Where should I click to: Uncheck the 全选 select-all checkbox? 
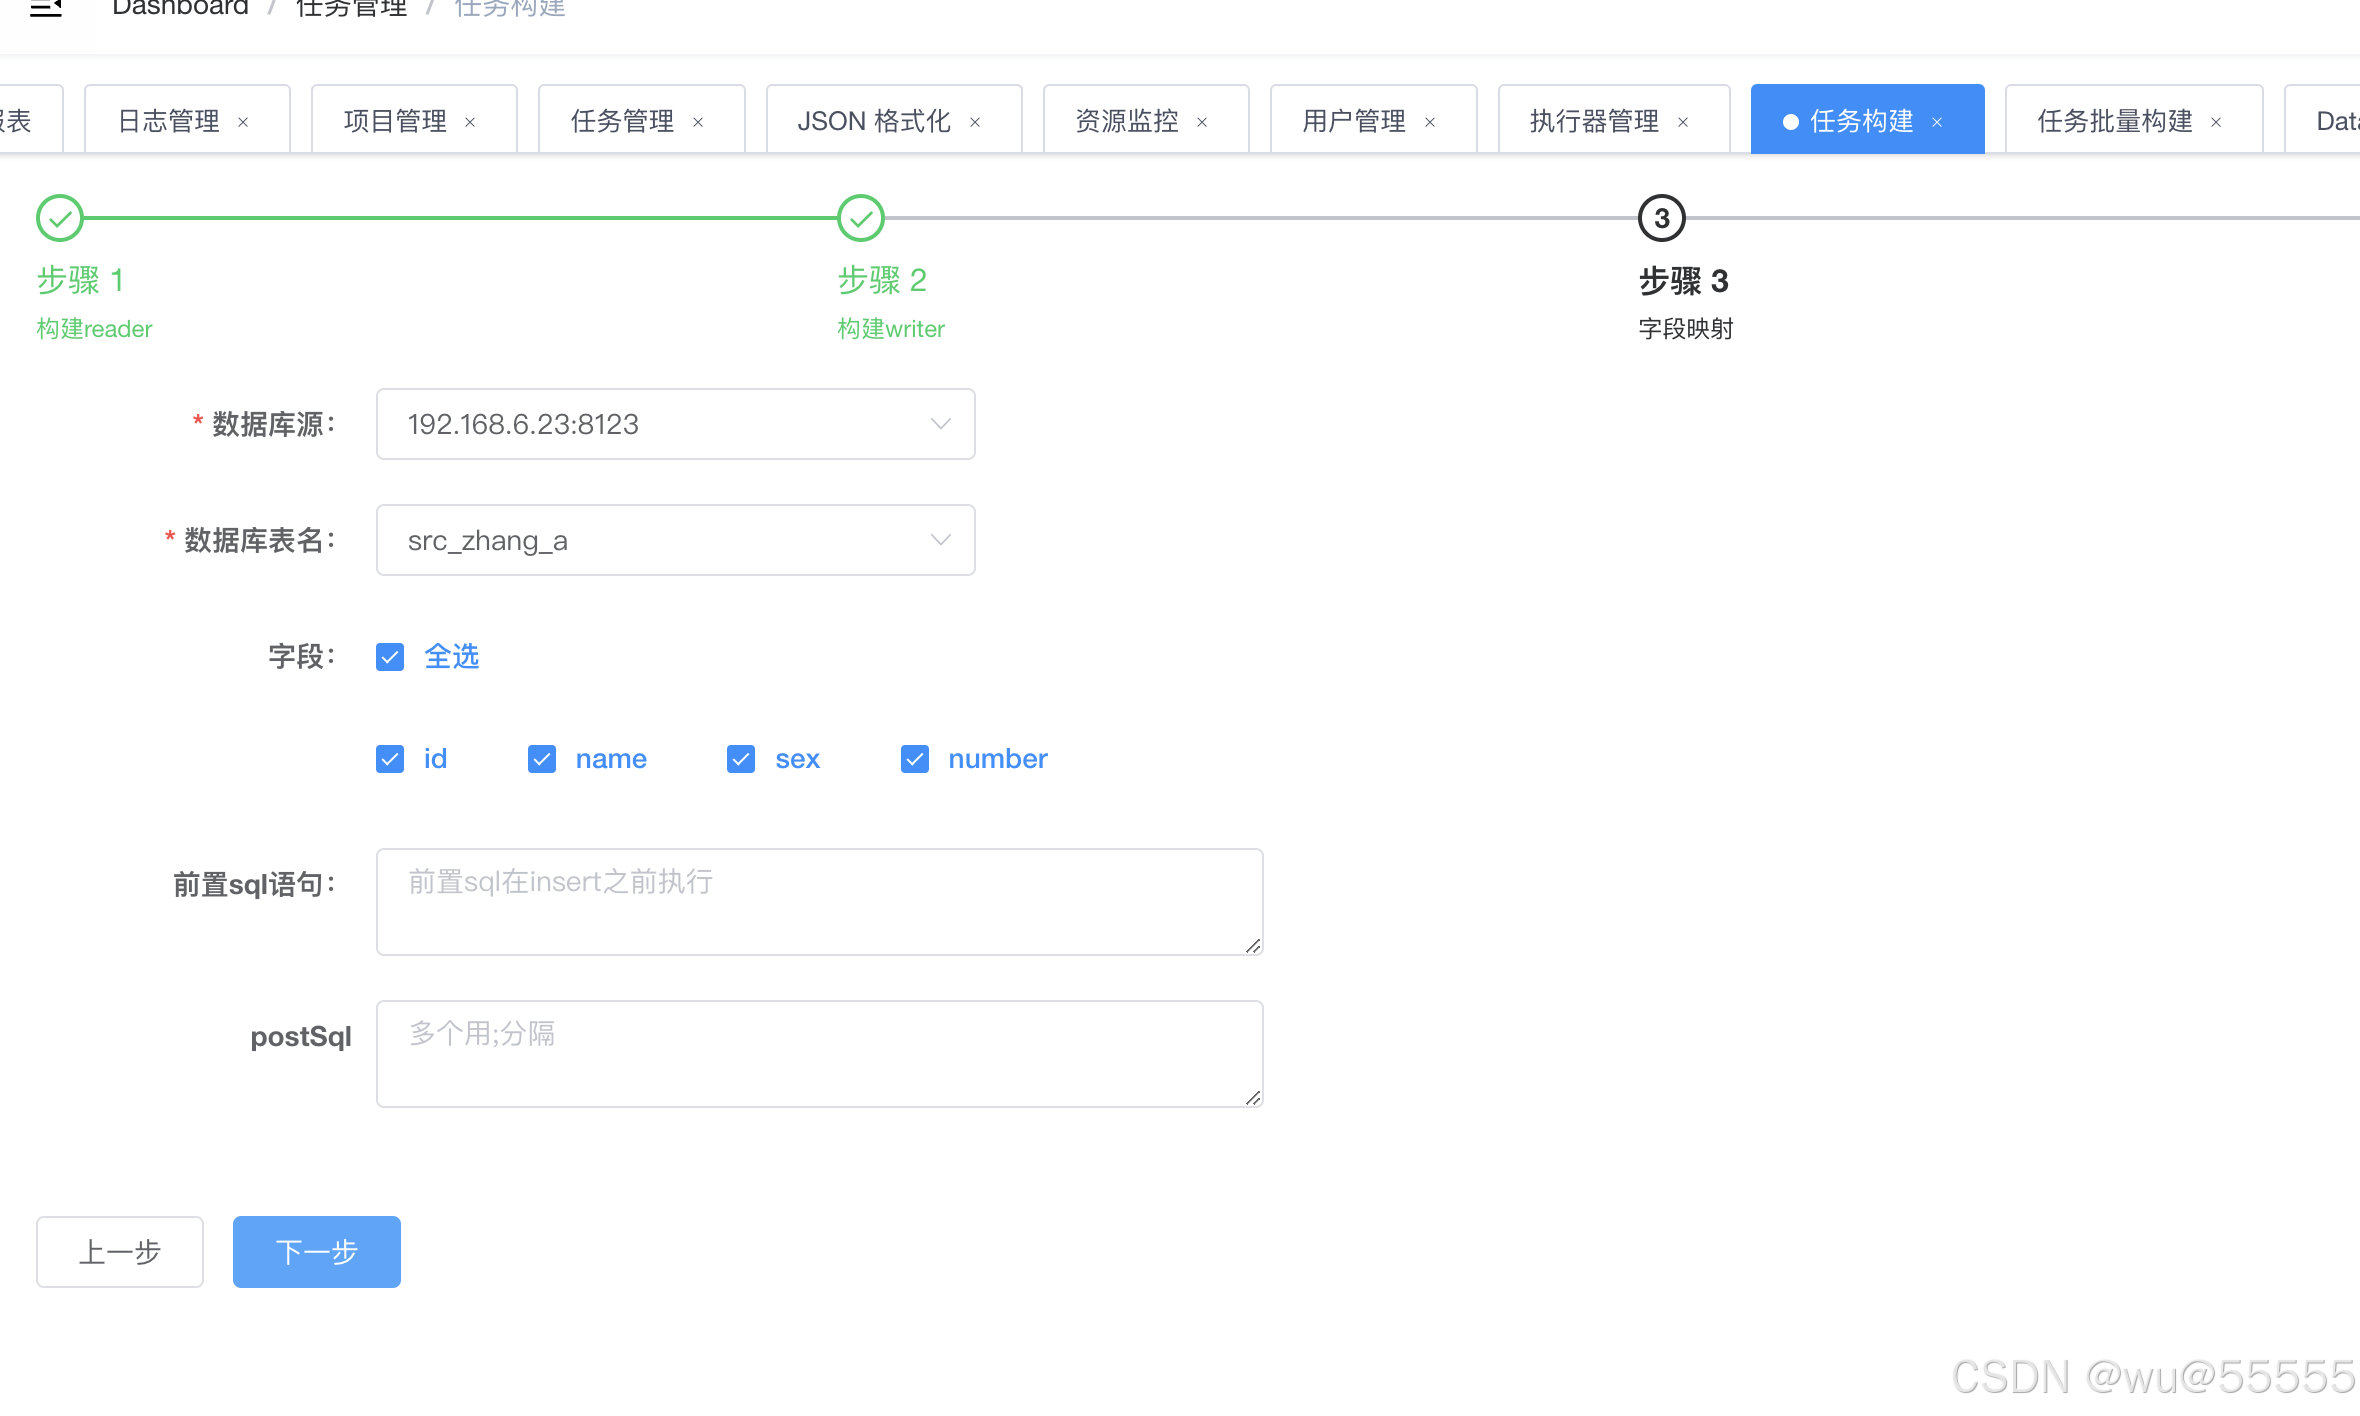390,657
